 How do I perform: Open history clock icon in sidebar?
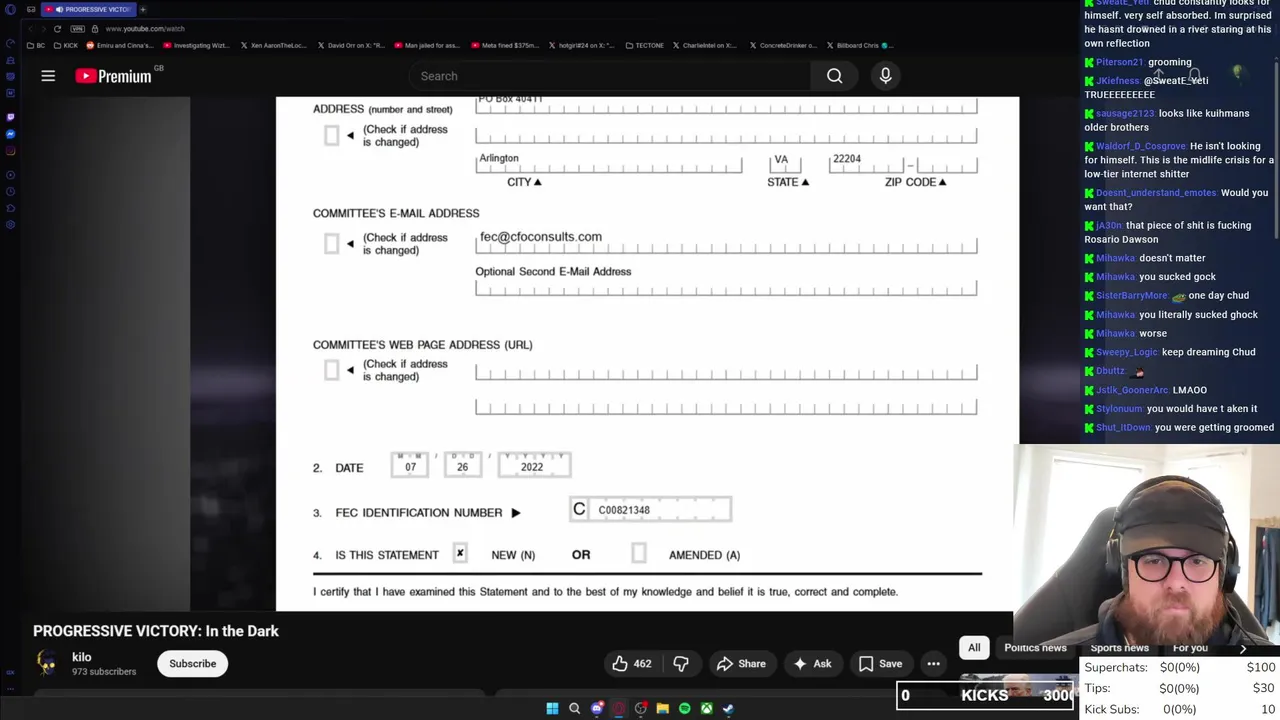pos(10,192)
